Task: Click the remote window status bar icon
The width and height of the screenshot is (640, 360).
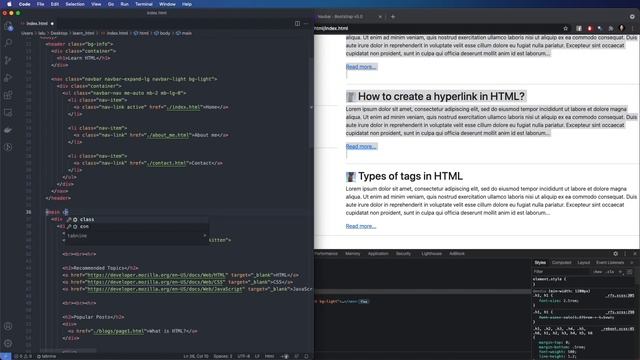Action: (x=5, y=356)
